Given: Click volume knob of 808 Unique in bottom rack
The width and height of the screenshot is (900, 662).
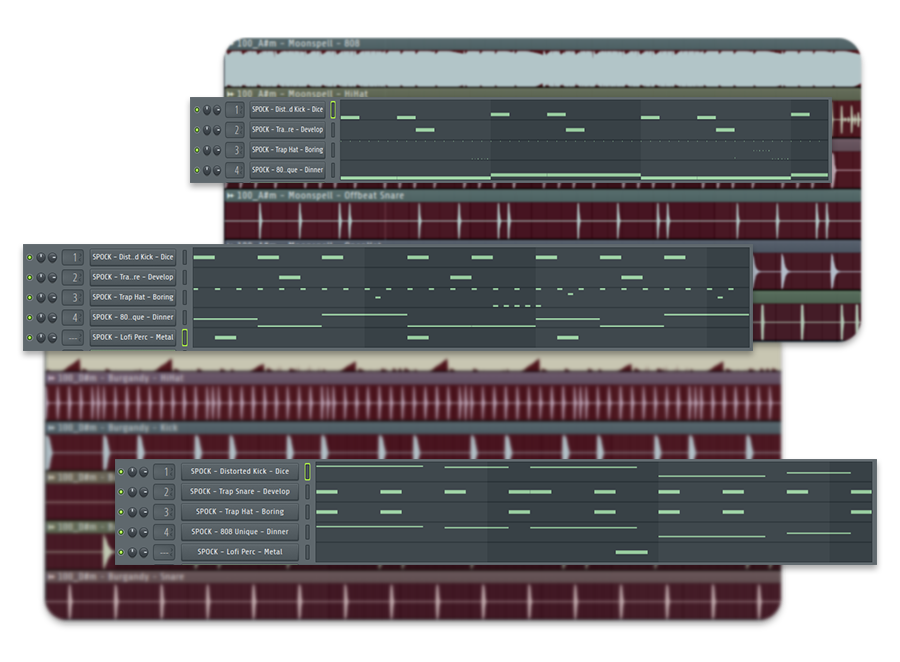Looking at the screenshot, I should coord(144,532).
